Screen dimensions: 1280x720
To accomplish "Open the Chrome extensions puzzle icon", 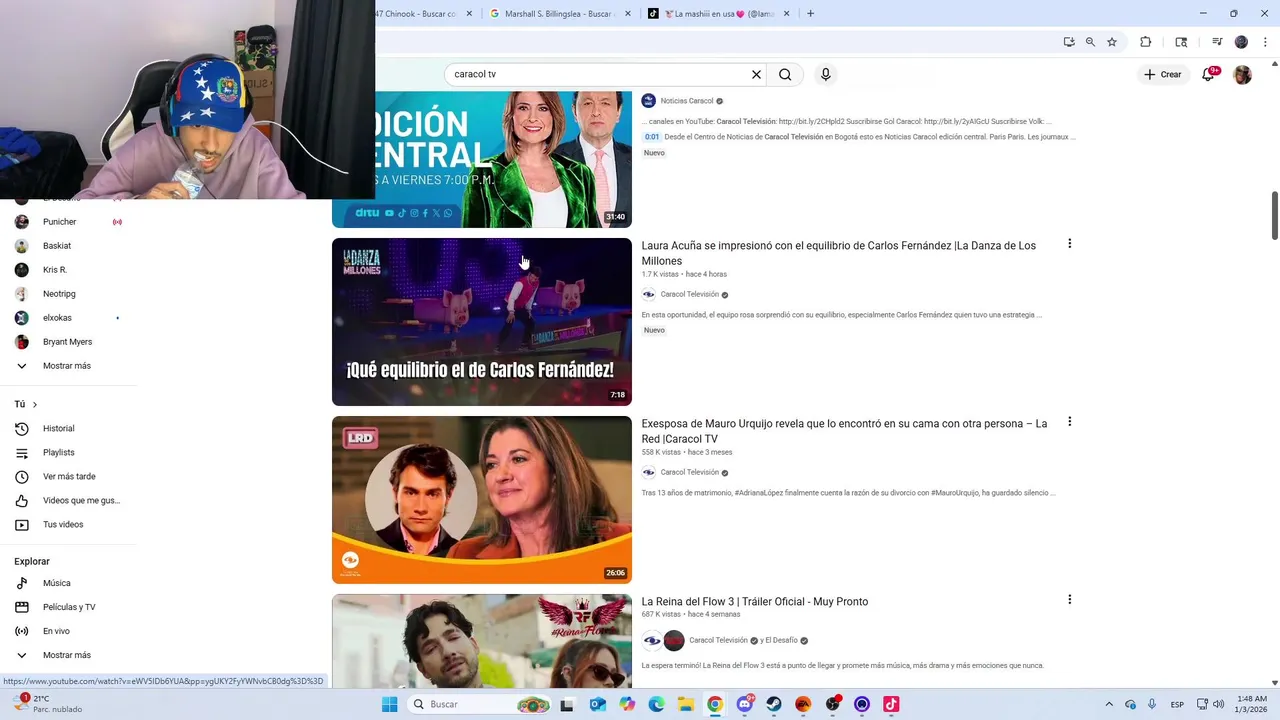I will coord(1146,42).
